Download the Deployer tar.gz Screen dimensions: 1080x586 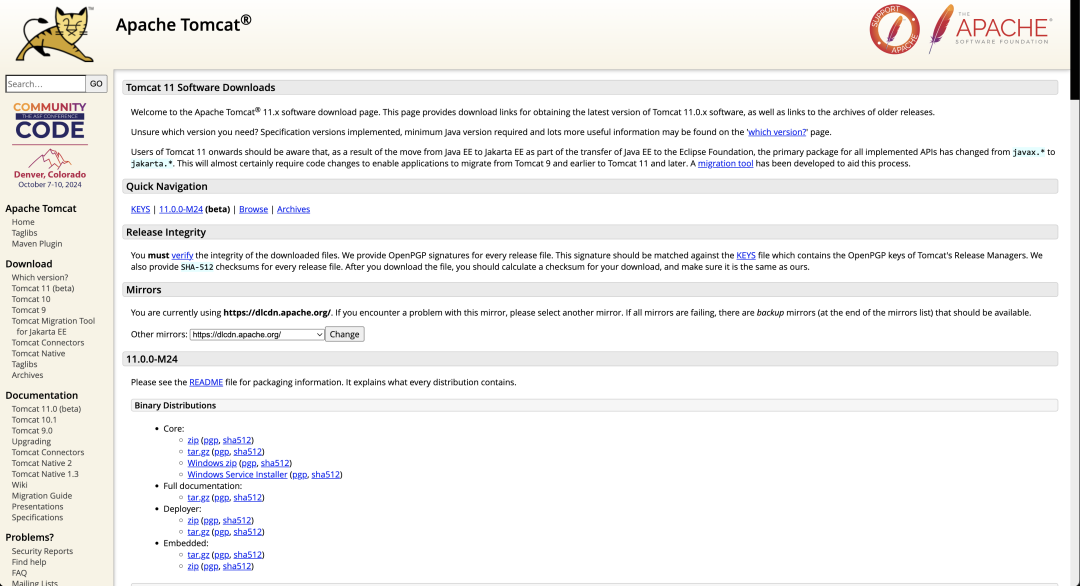point(198,532)
